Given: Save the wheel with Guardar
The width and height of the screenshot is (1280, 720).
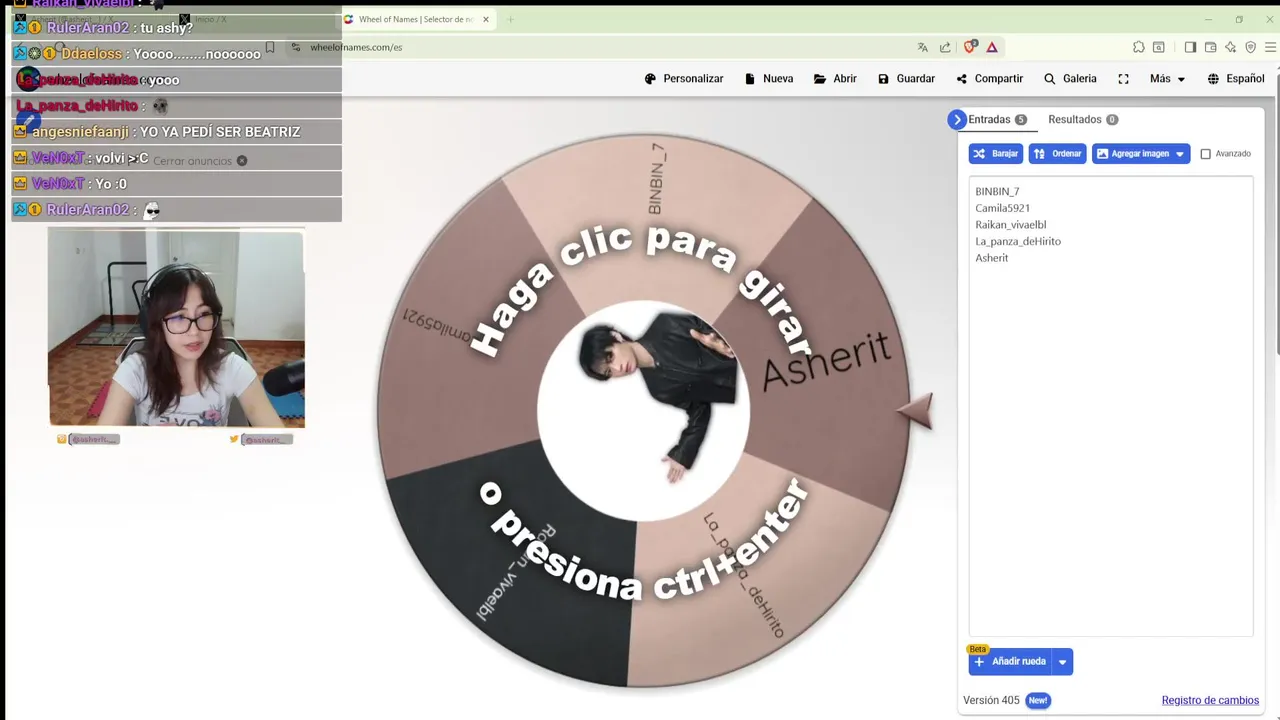Looking at the screenshot, I should tap(906, 79).
